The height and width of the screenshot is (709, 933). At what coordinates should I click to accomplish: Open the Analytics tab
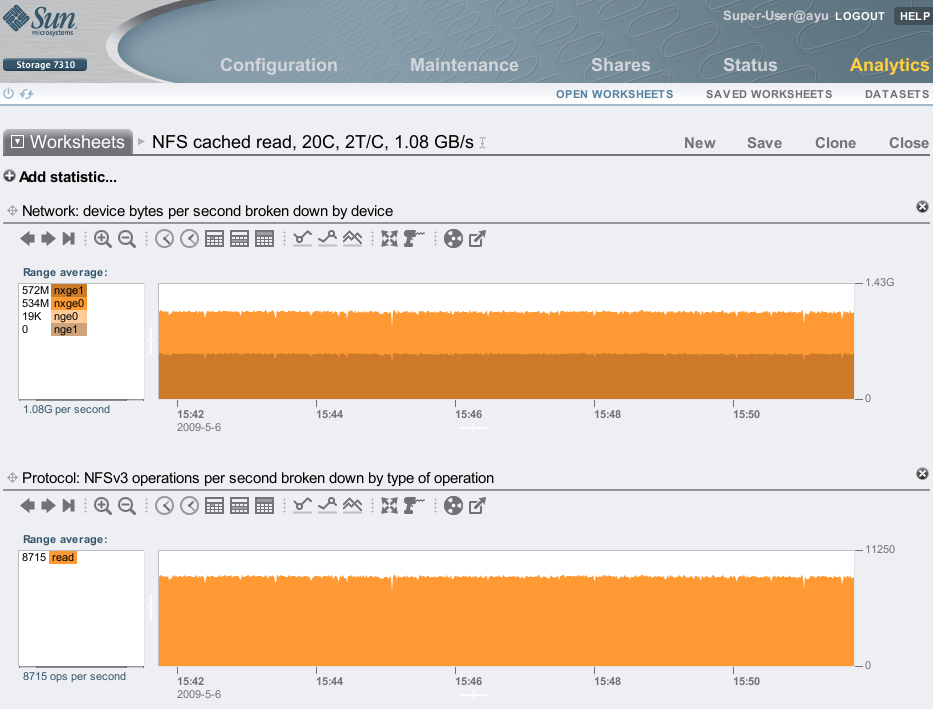pyautogui.click(x=889, y=65)
